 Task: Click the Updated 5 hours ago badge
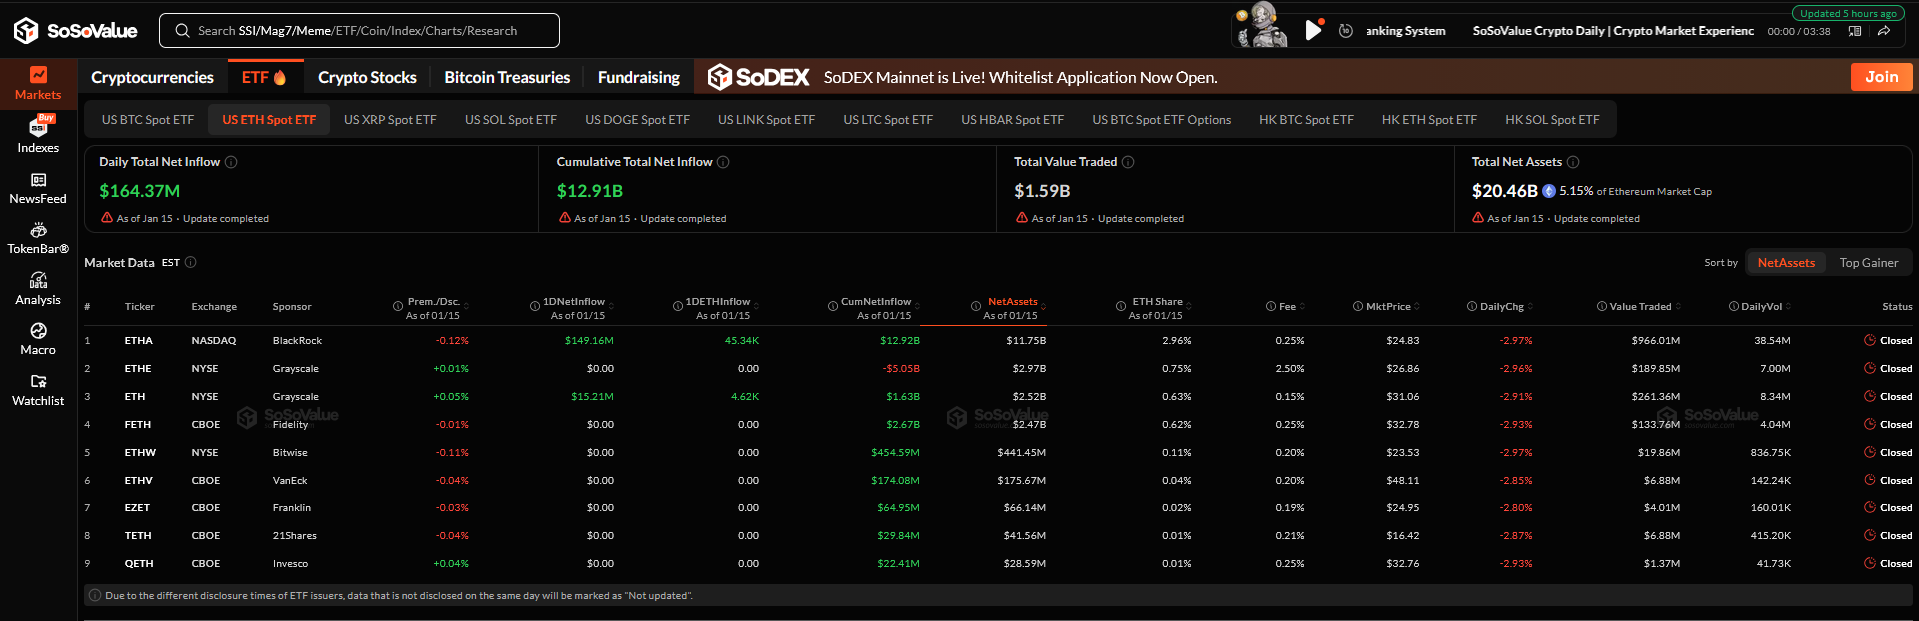1848,13
